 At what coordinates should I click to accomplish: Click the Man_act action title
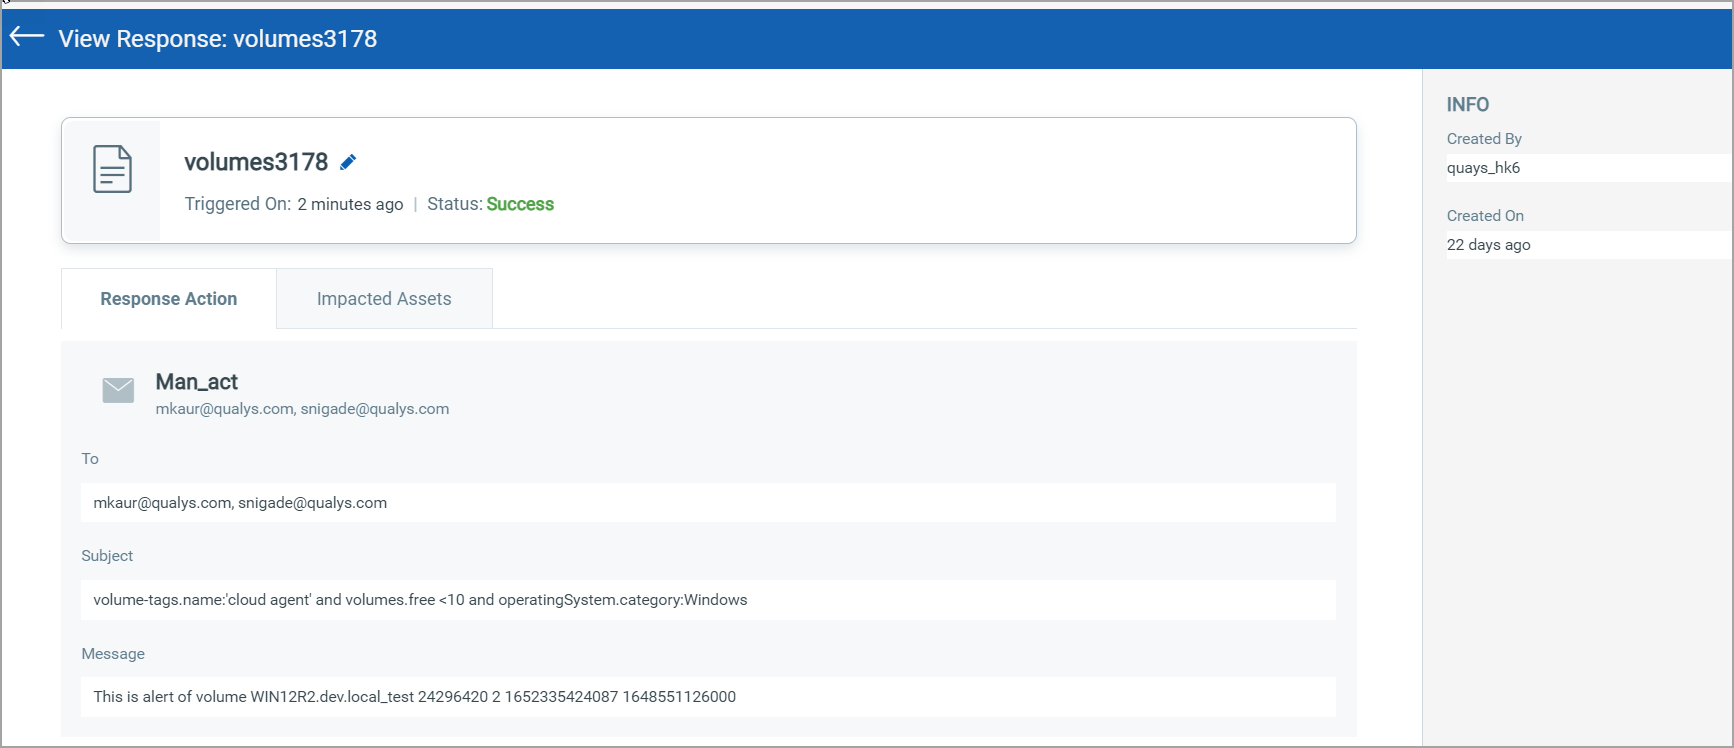click(x=196, y=382)
